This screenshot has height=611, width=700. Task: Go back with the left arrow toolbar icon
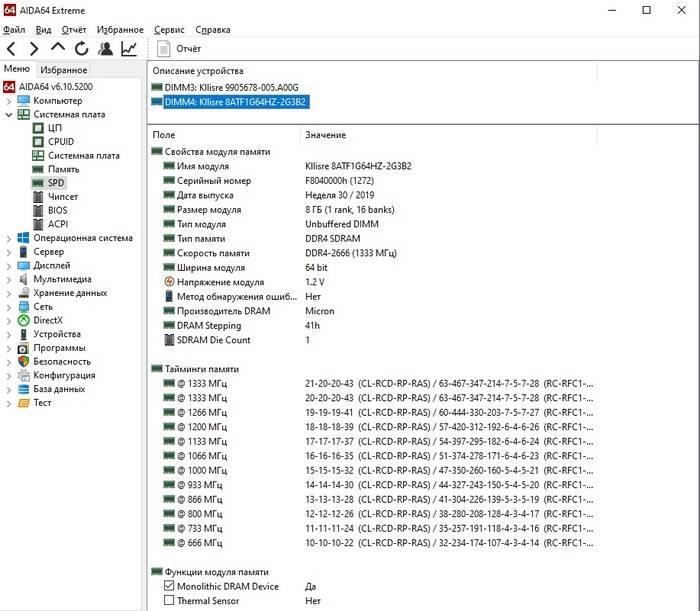(12, 49)
